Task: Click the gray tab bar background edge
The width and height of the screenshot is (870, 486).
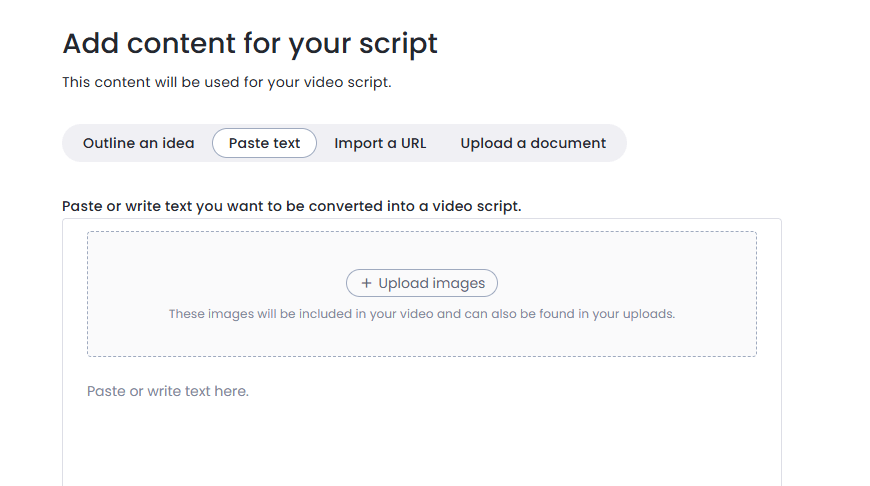Action: [617, 143]
